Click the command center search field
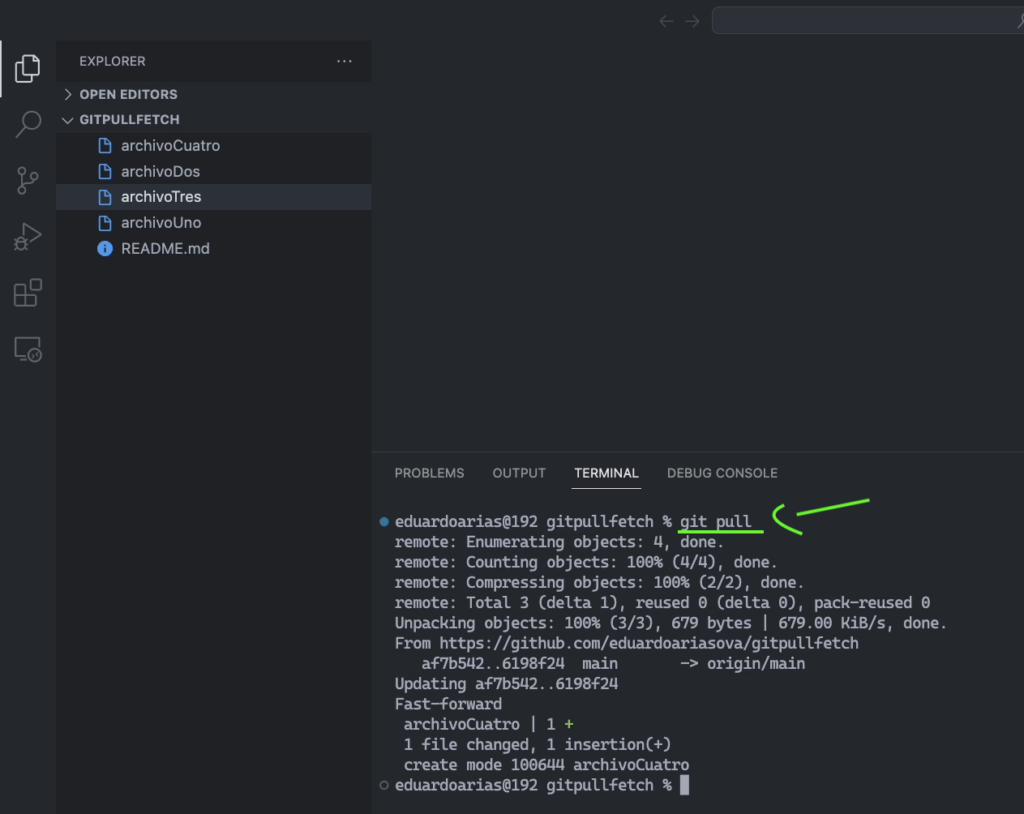The height and width of the screenshot is (814, 1024). (868, 20)
